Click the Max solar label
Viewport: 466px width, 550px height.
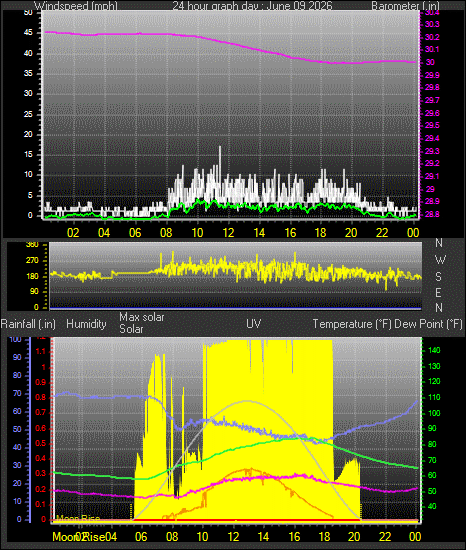[142, 317]
